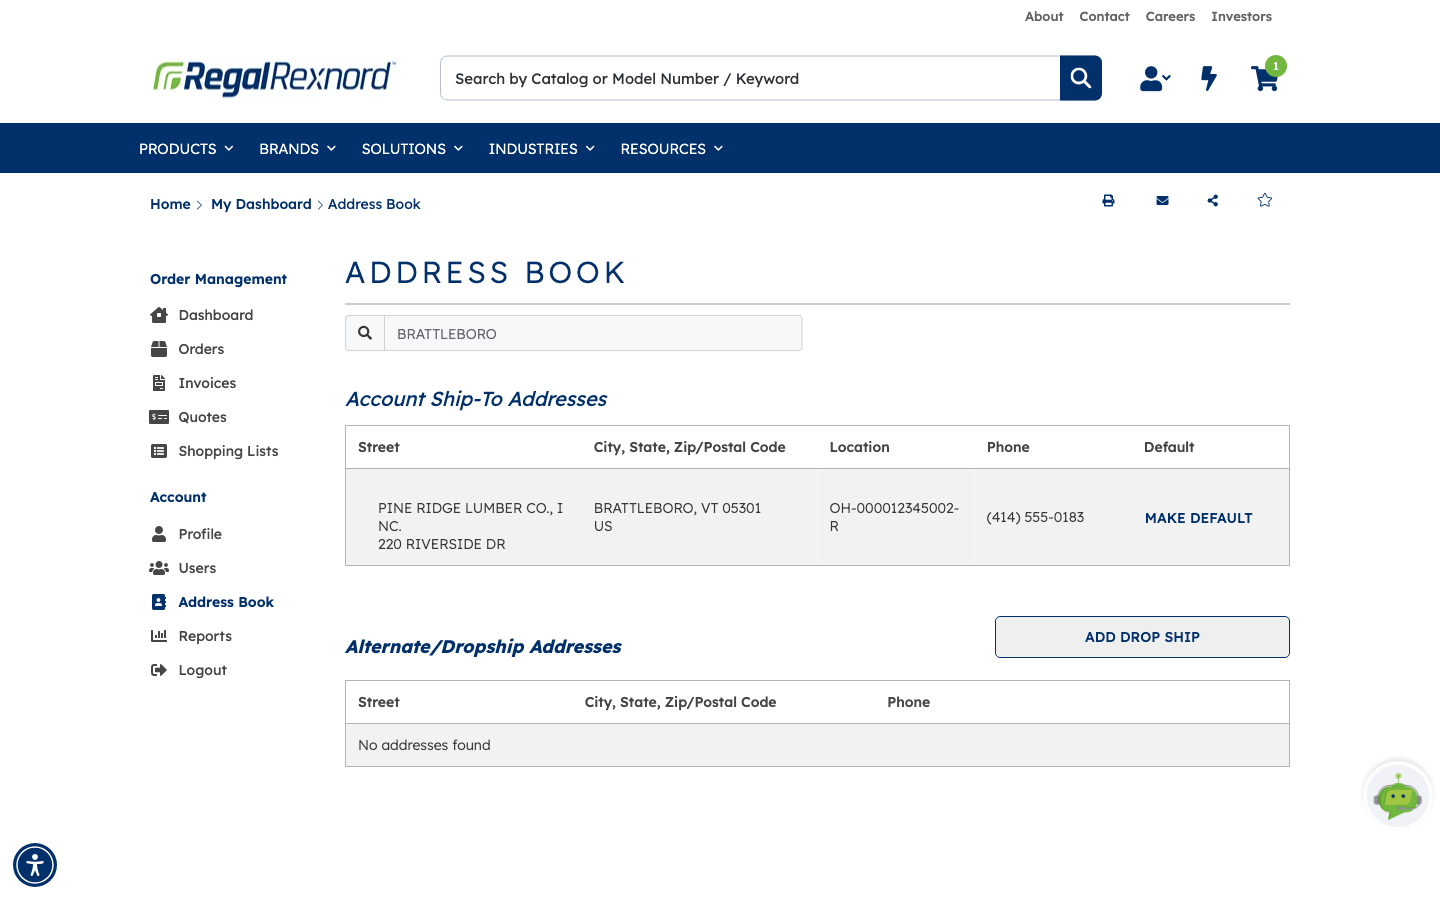This screenshot has width=1440, height=900.
Task: Open the Contact link
Action: click(1104, 17)
